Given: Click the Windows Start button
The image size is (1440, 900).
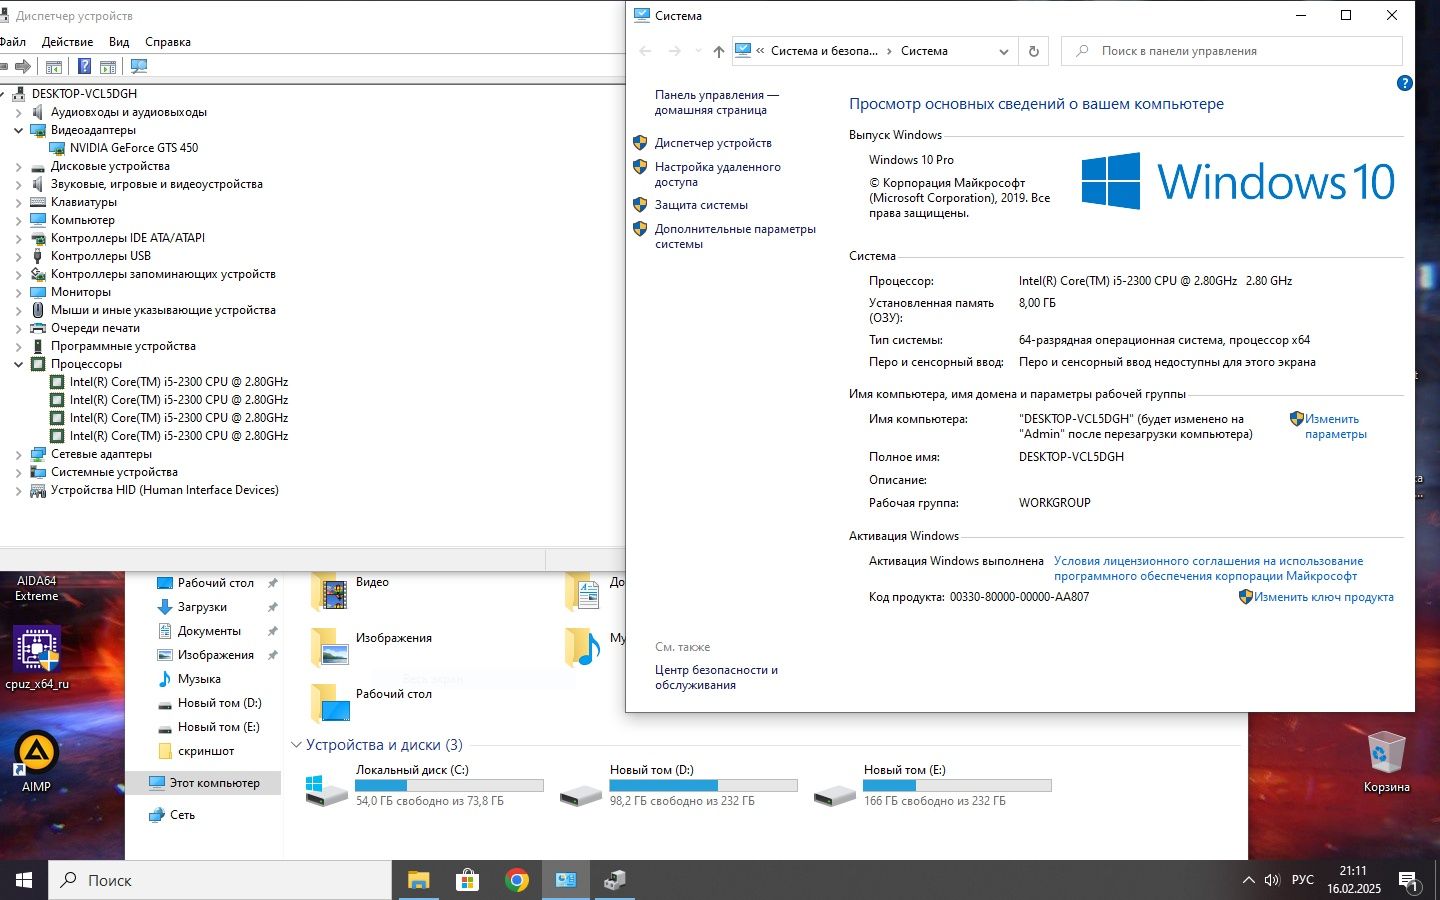Looking at the screenshot, I should tap(24, 880).
